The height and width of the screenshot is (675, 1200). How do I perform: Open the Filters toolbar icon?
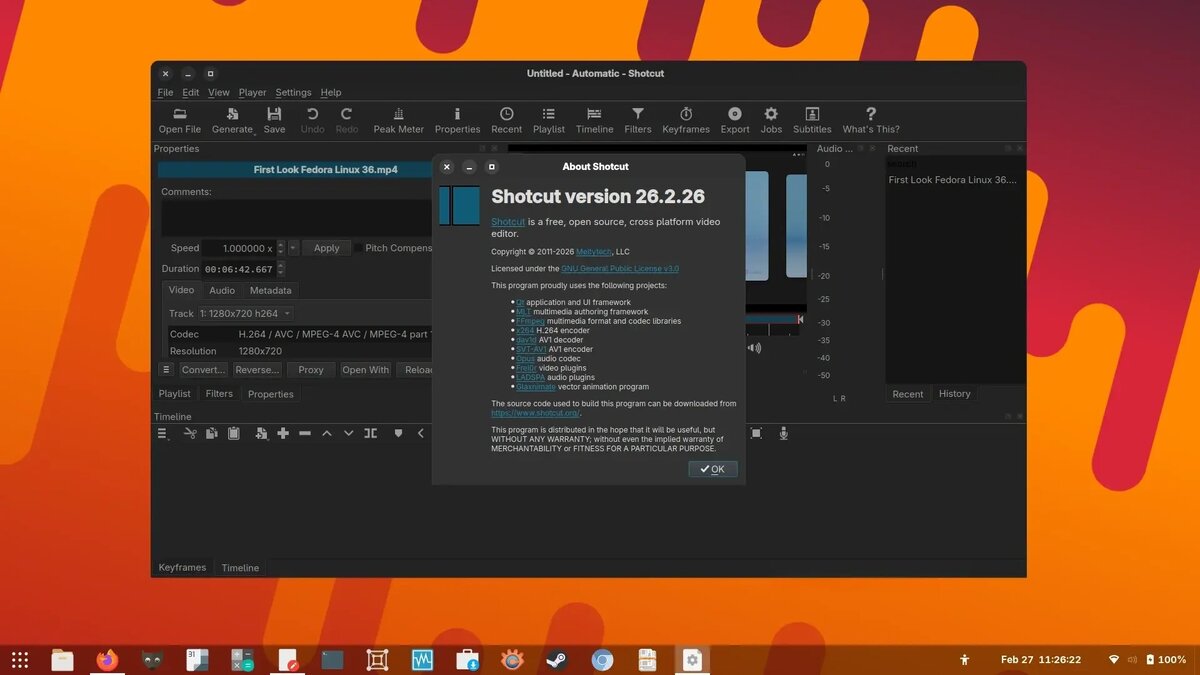point(638,114)
